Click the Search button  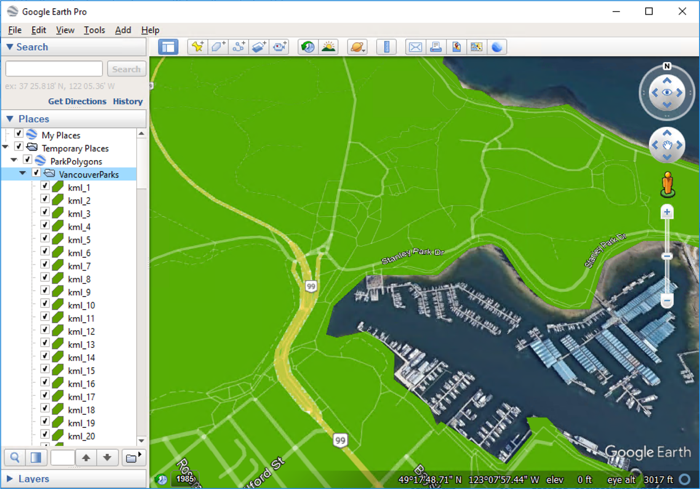(x=126, y=69)
